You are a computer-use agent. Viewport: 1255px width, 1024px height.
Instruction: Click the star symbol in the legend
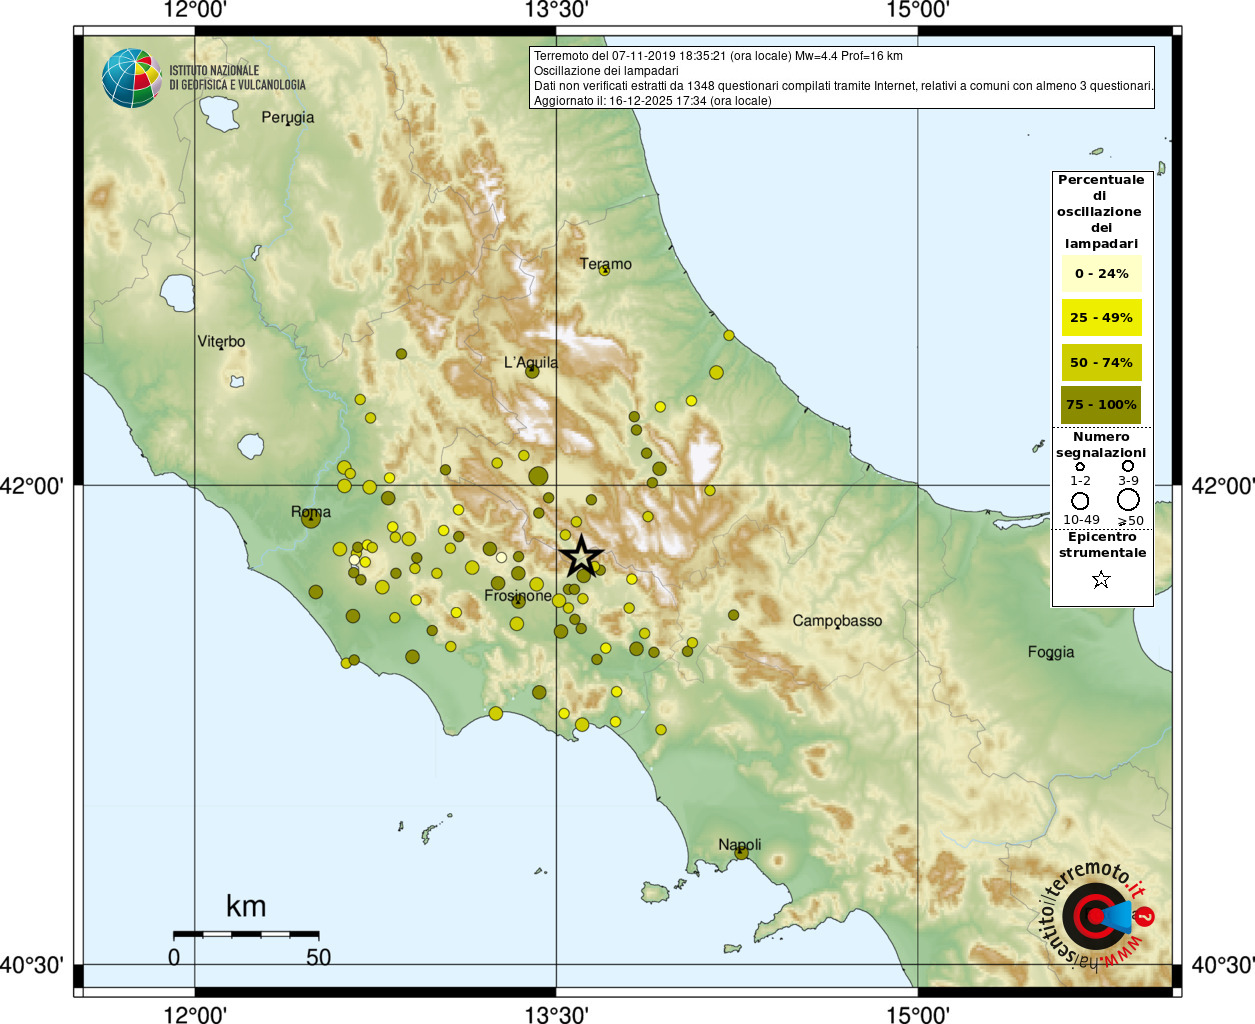point(1101,580)
